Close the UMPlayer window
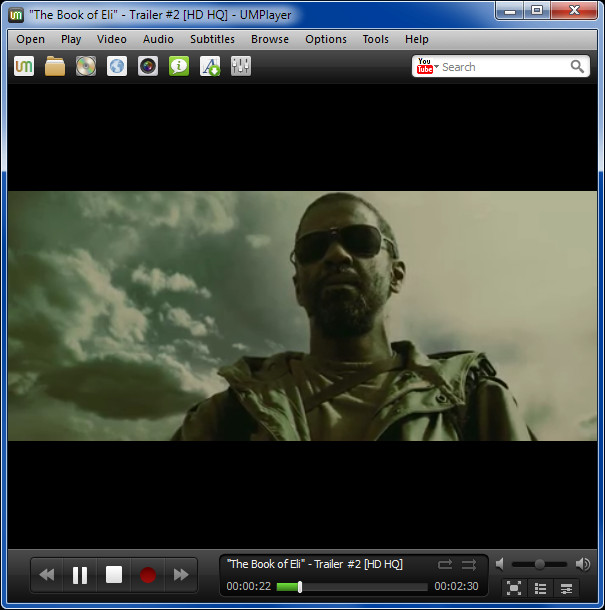The height and width of the screenshot is (610, 605). coord(574,11)
